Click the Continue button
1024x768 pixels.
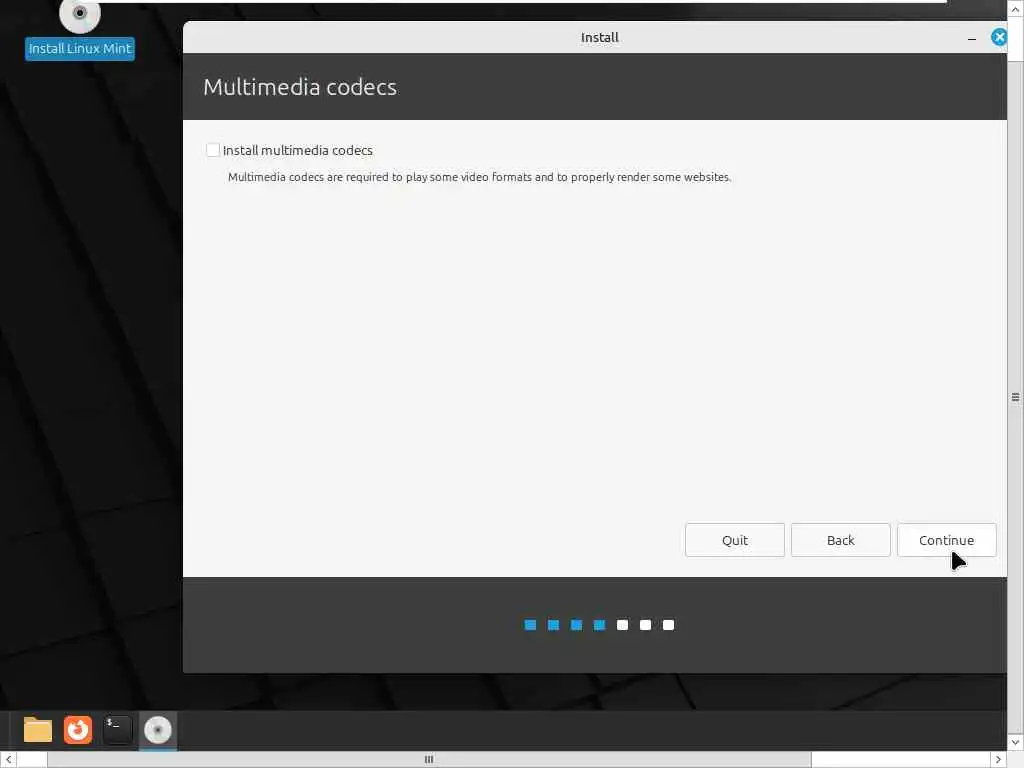(946, 540)
